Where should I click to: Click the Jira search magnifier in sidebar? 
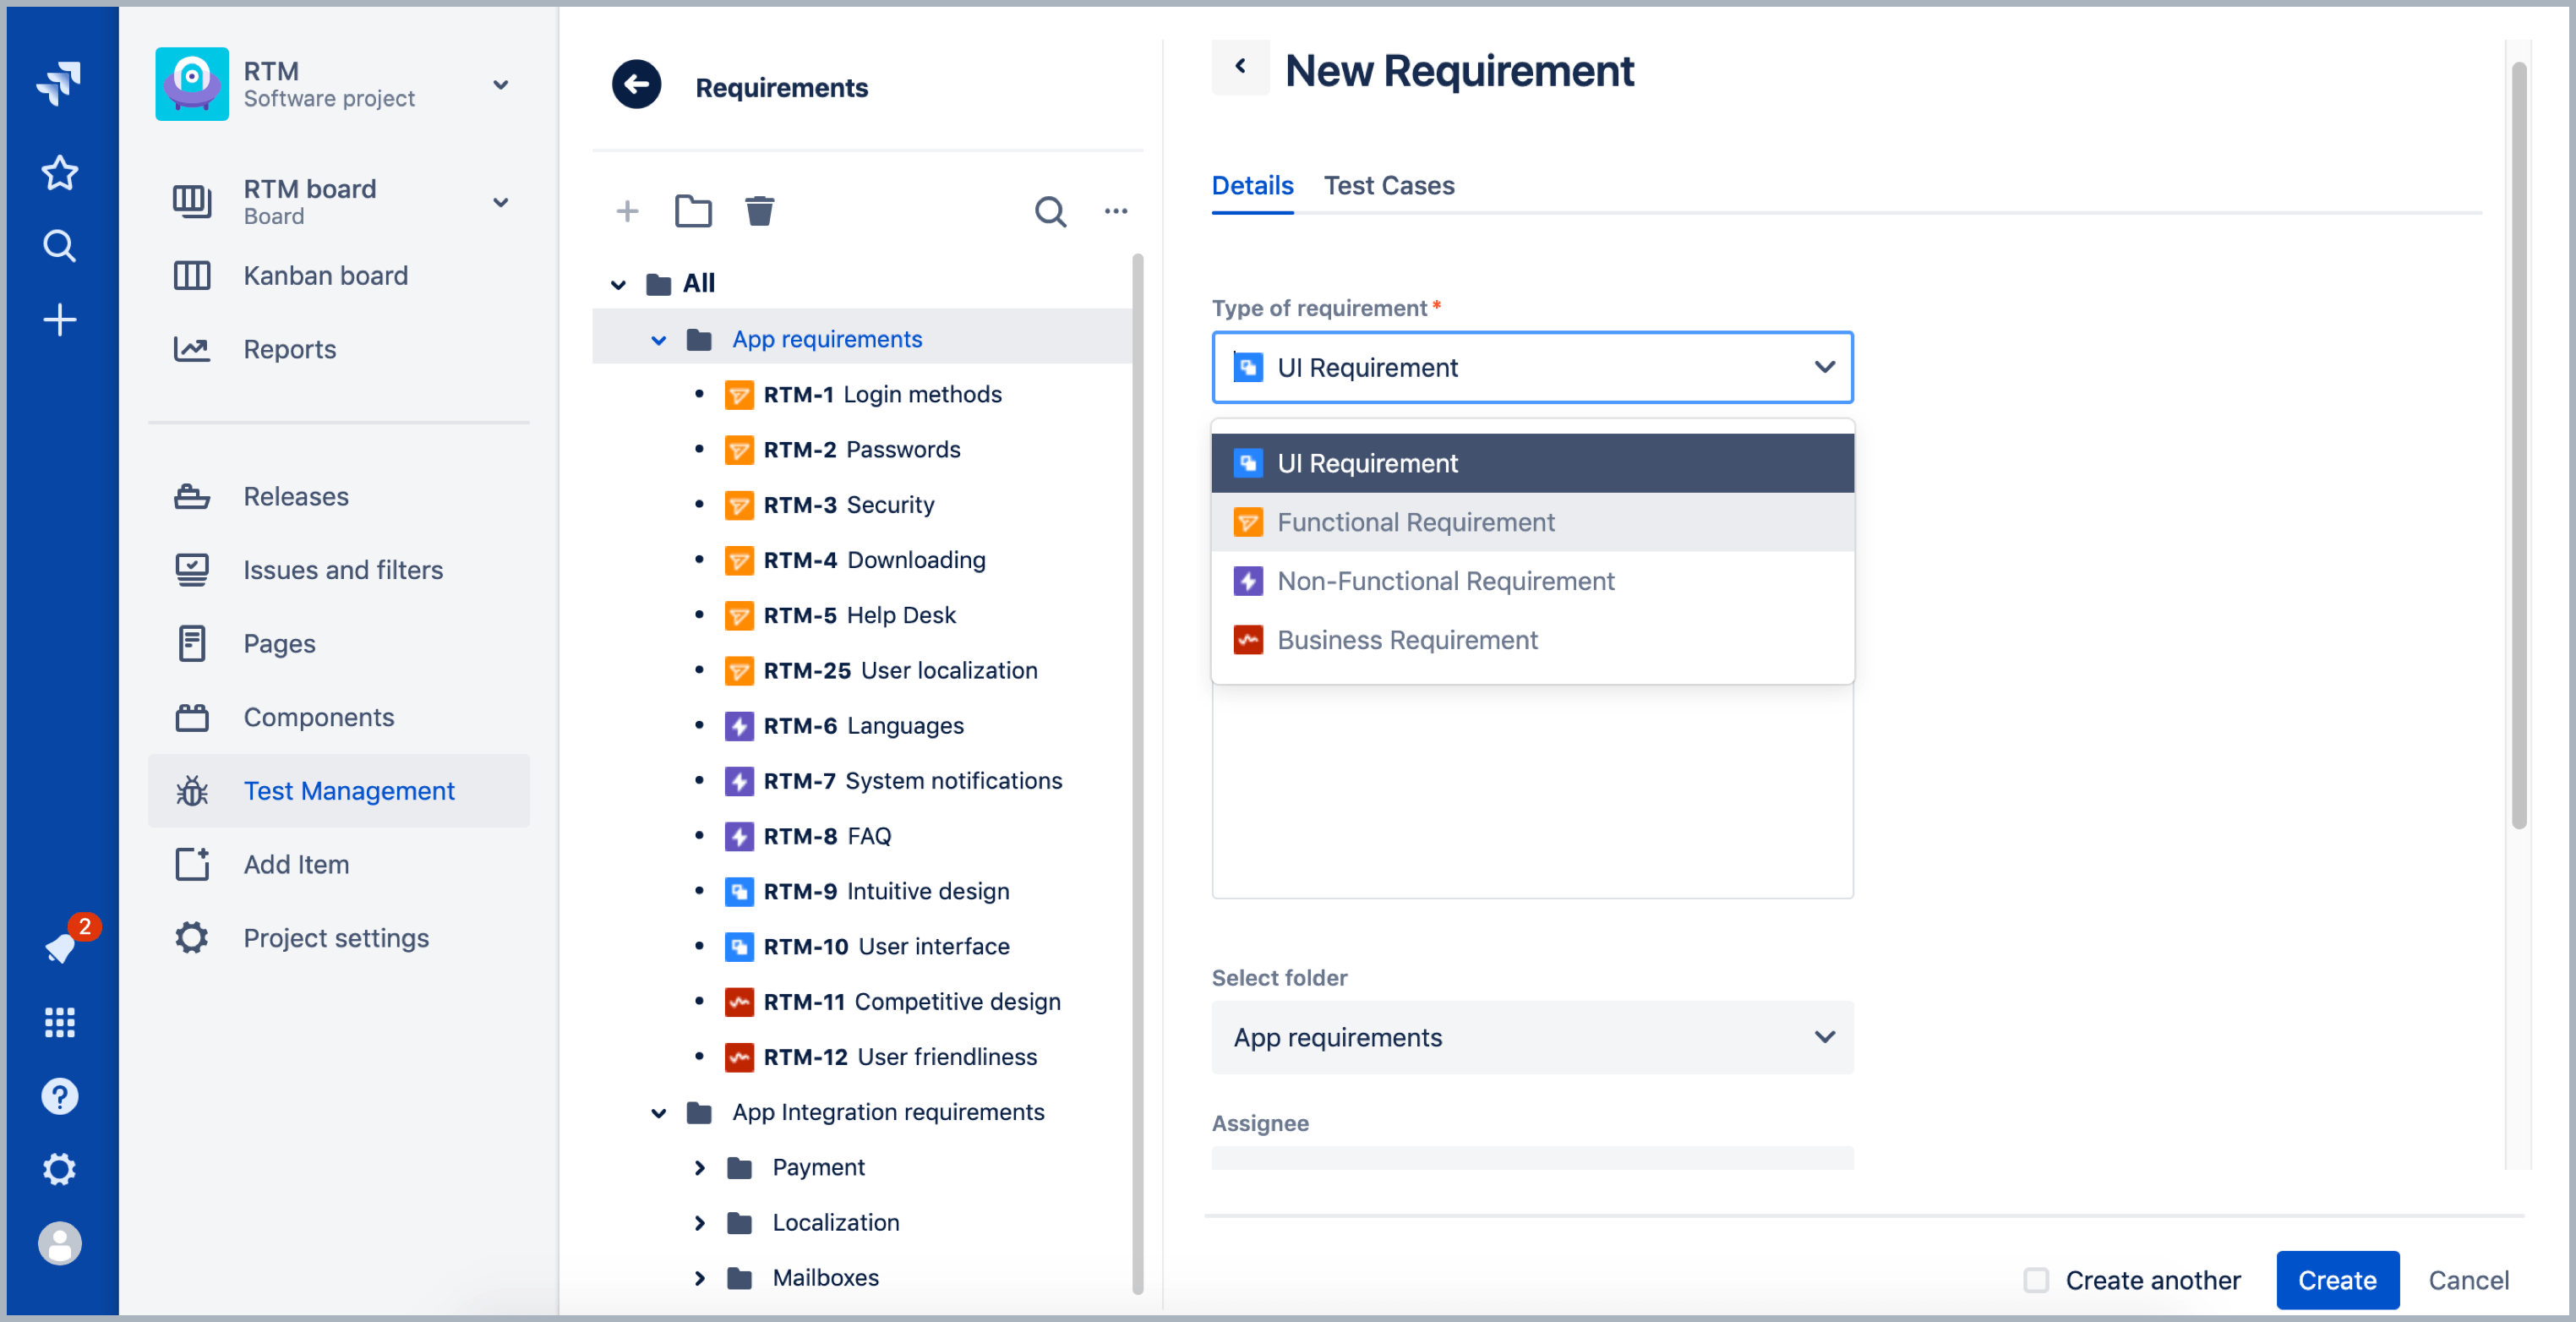point(60,245)
